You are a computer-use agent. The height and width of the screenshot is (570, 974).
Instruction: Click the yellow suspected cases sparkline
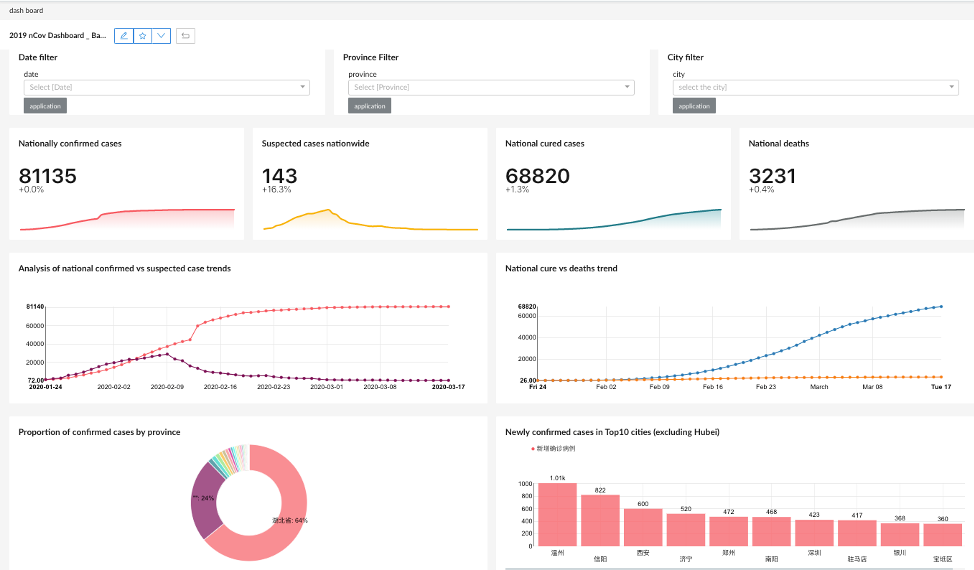click(x=370, y=220)
